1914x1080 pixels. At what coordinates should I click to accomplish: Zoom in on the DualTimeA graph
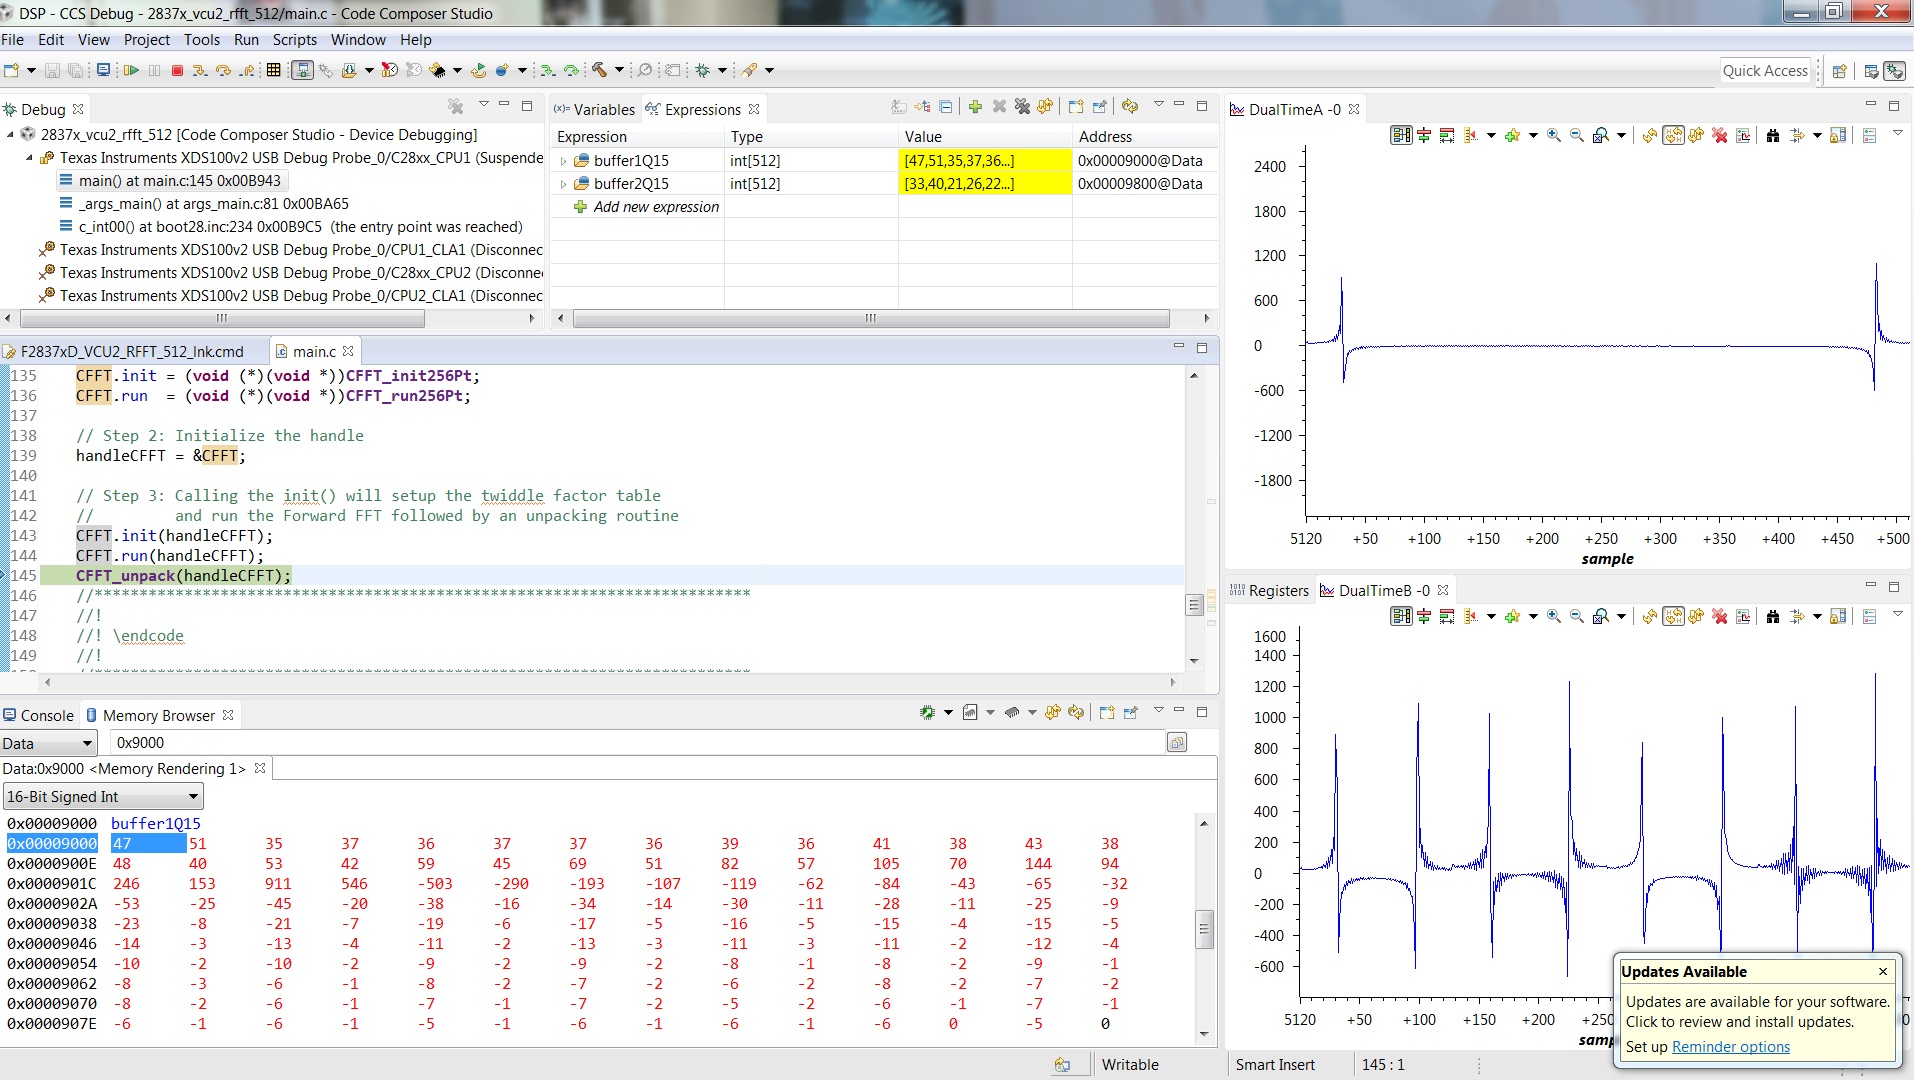click(x=1553, y=134)
